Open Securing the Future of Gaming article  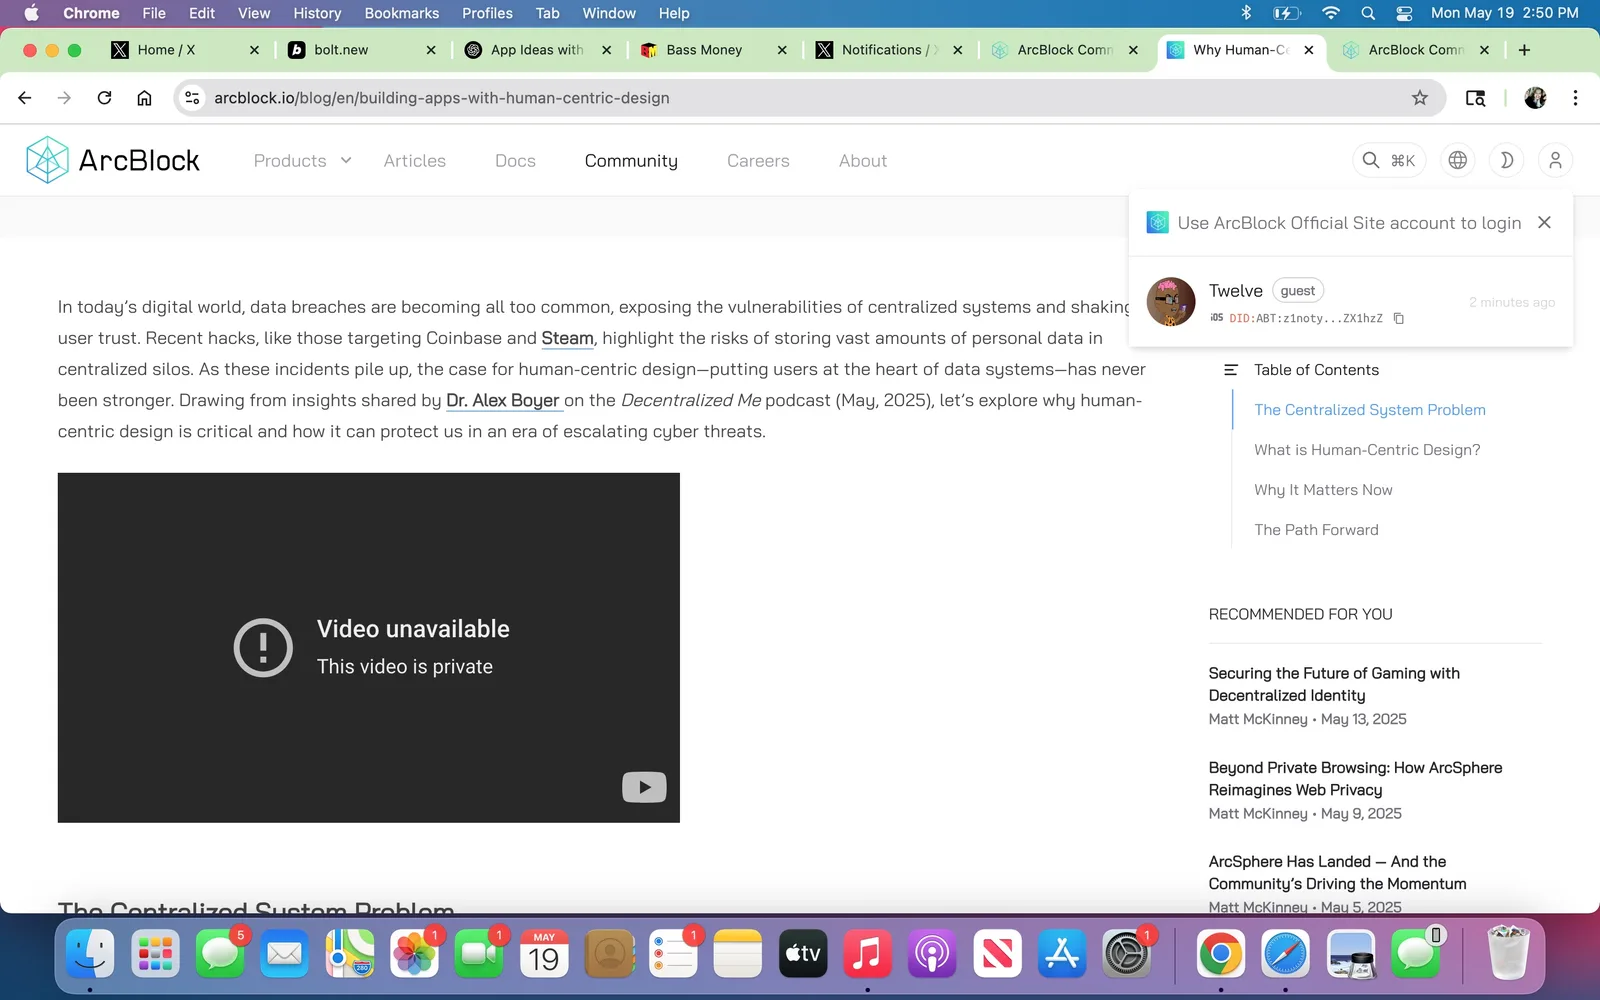point(1334,684)
